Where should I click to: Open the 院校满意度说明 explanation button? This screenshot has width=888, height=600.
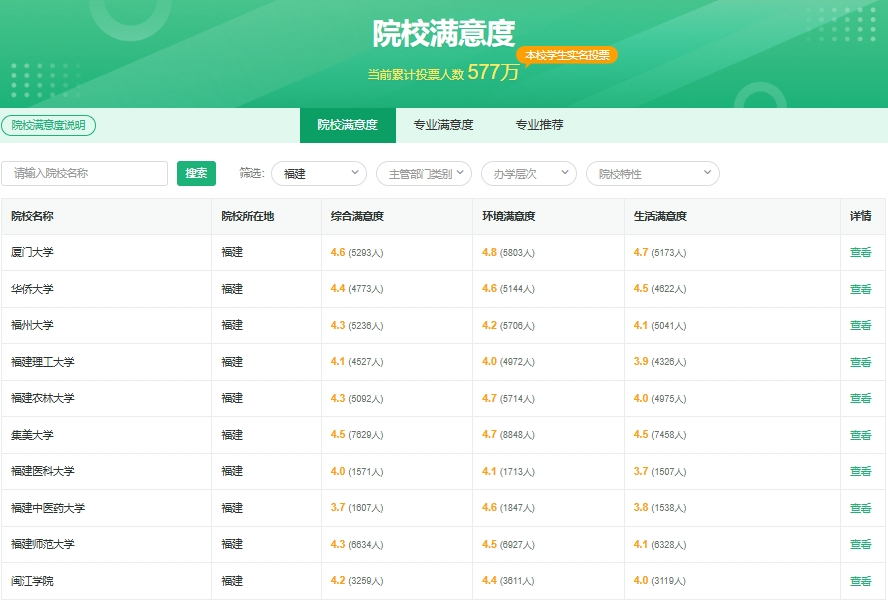[x=49, y=125]
